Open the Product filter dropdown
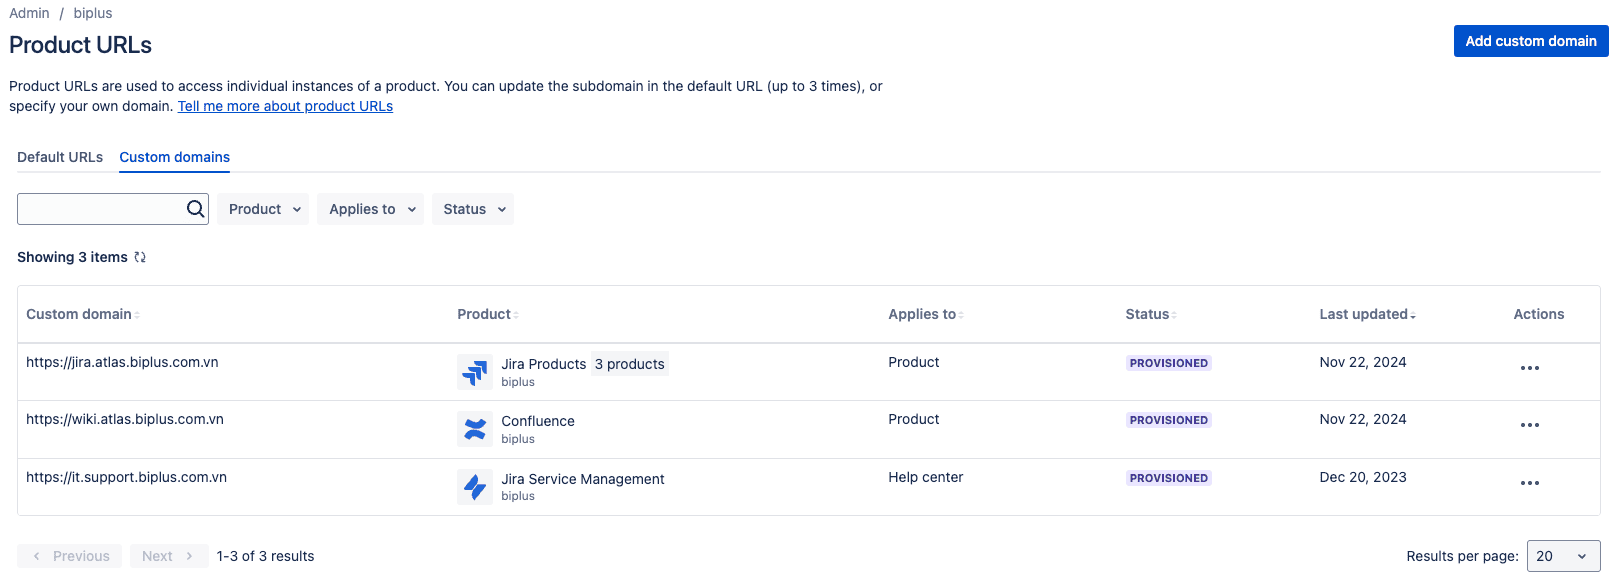Screen dimensions: 1615x580 click(x=263, y=209)
